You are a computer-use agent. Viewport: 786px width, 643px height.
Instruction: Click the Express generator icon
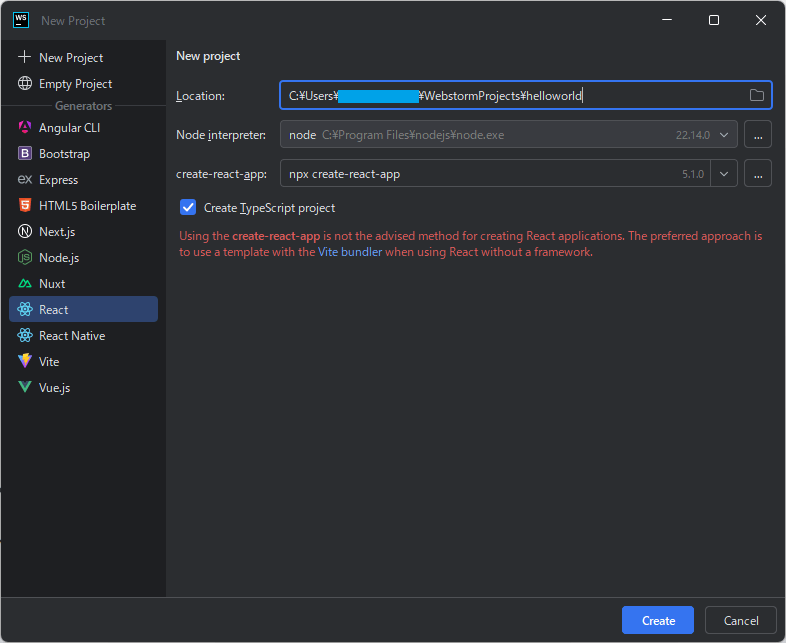pyautogui.click(x=25, y=179)
